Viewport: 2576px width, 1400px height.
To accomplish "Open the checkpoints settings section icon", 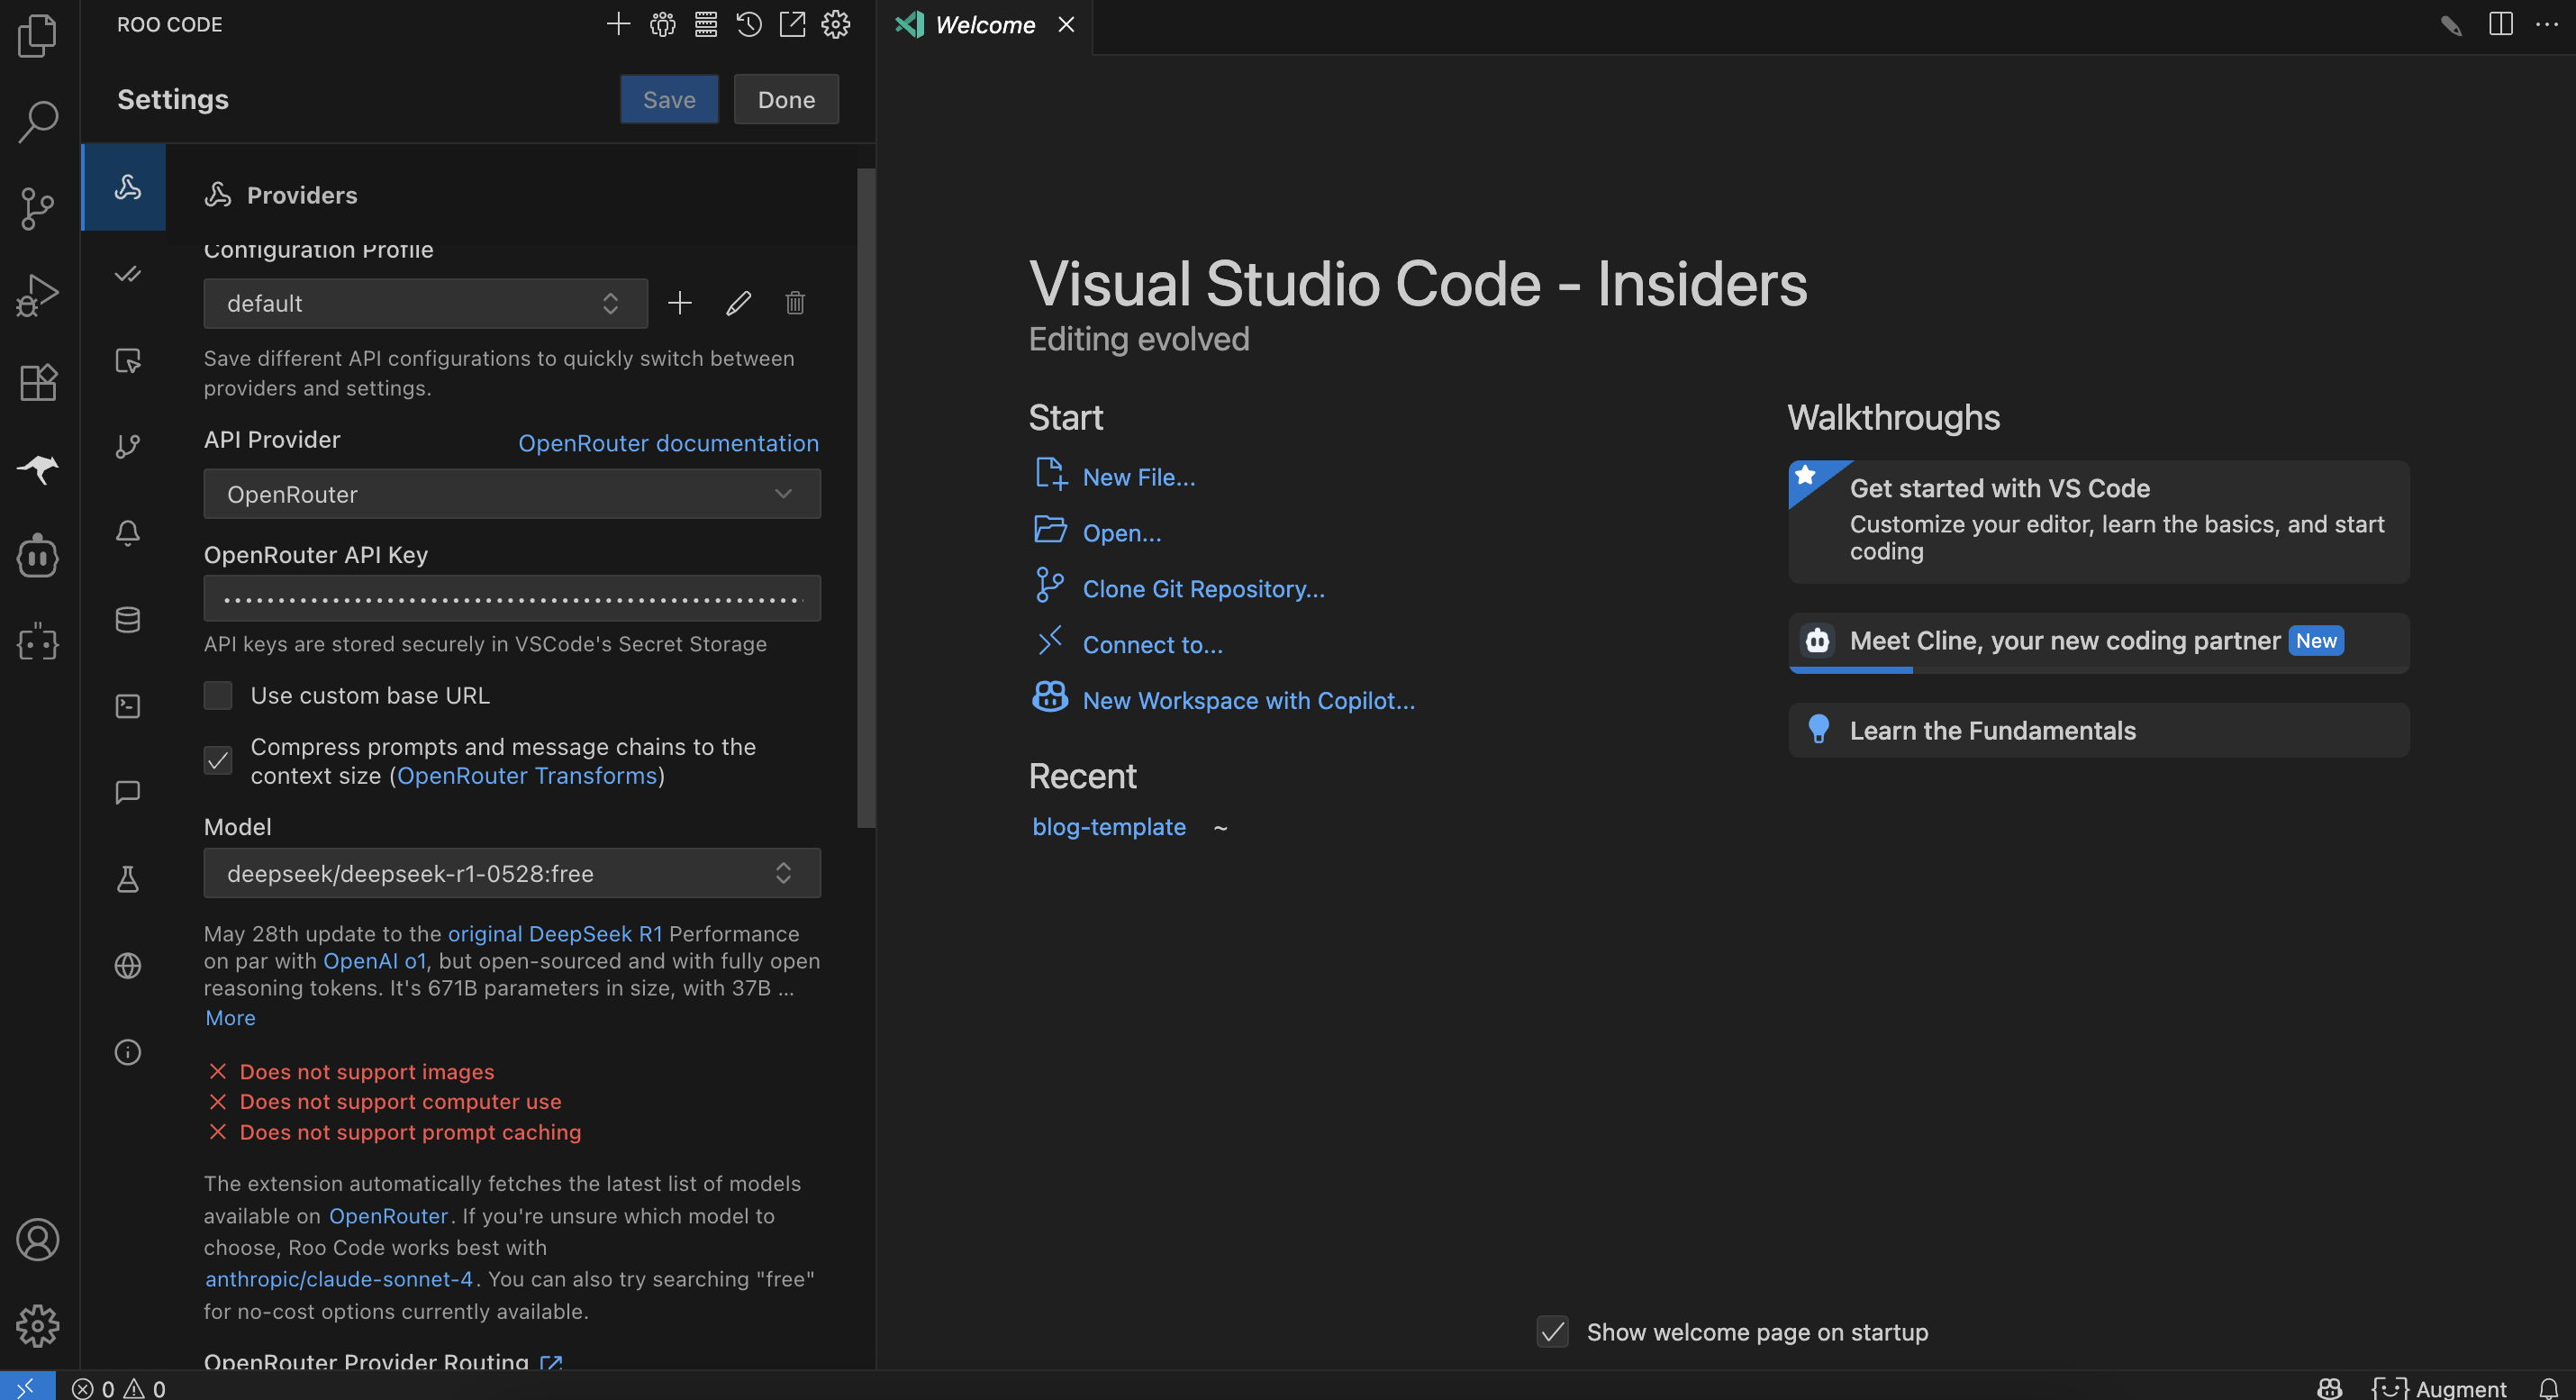I will point(127,446).
